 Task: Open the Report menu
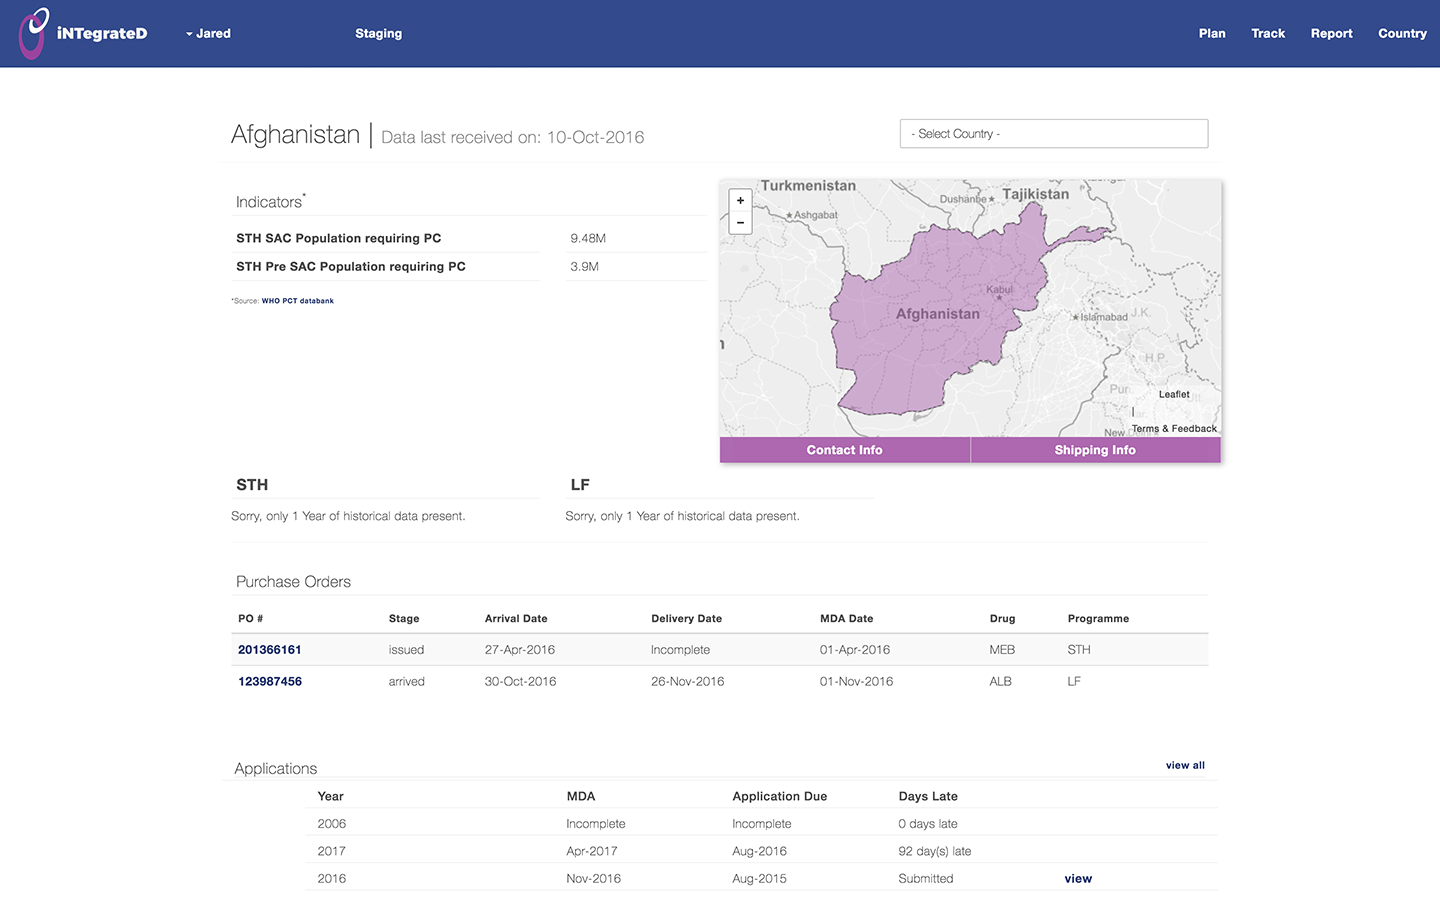(1331, 33)
